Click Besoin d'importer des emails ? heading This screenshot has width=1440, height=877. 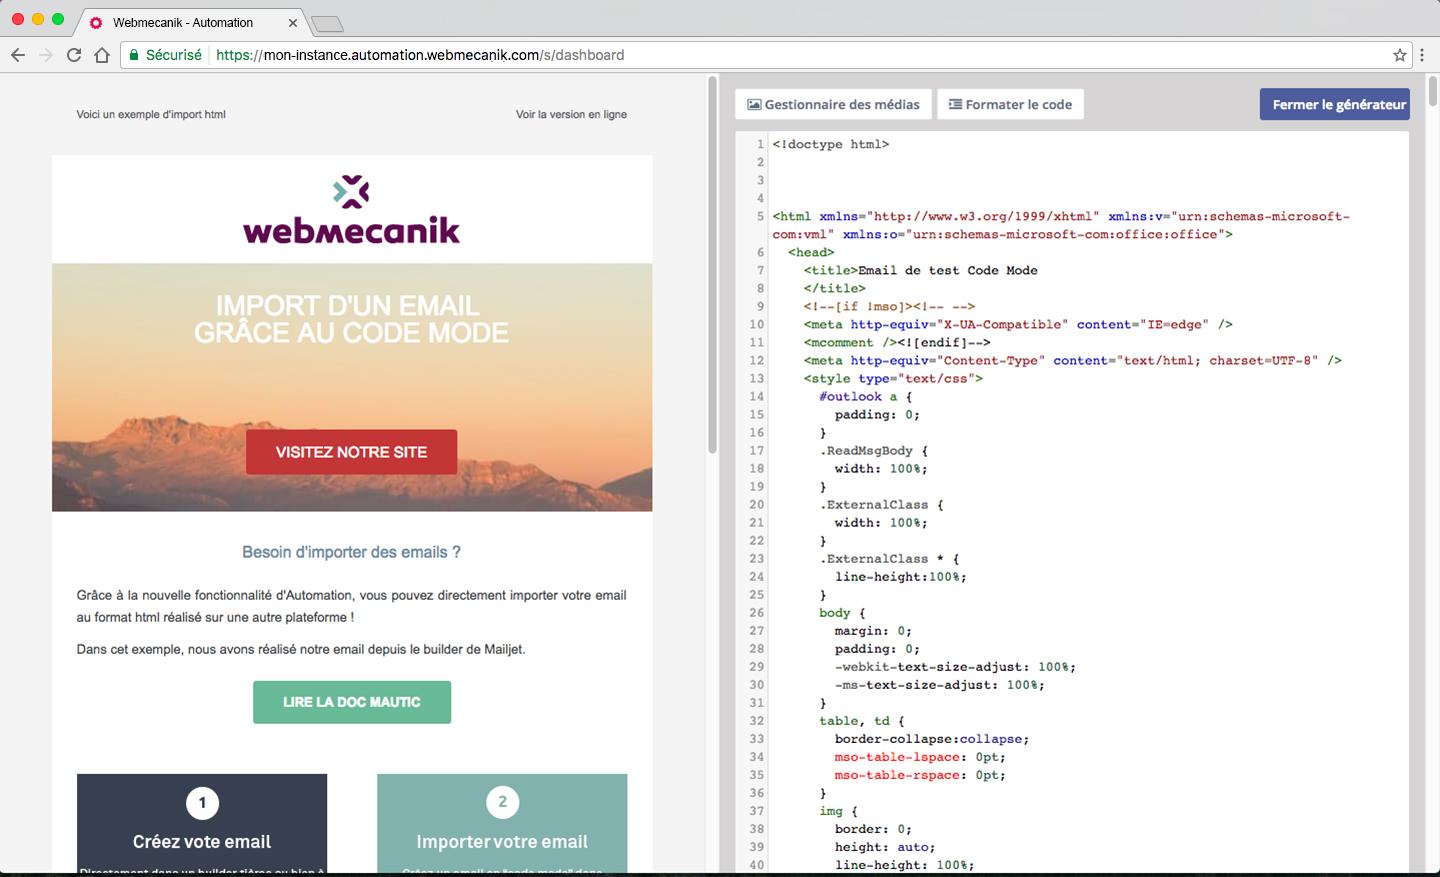(351, 552)
